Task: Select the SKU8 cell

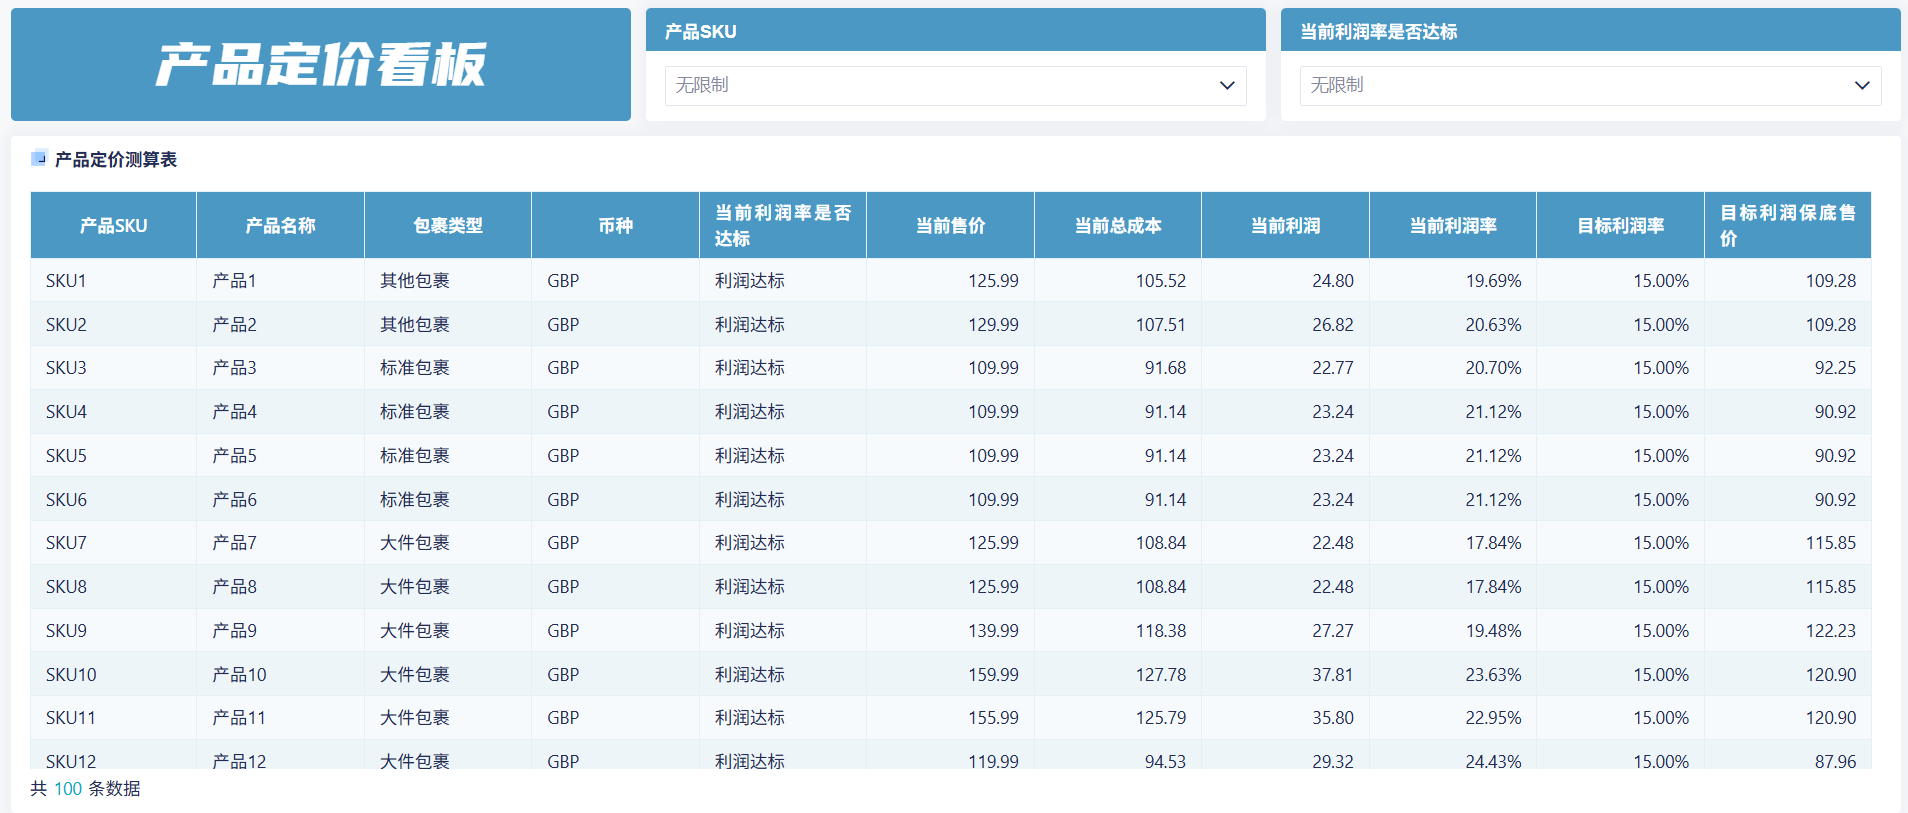Action: 114,587
